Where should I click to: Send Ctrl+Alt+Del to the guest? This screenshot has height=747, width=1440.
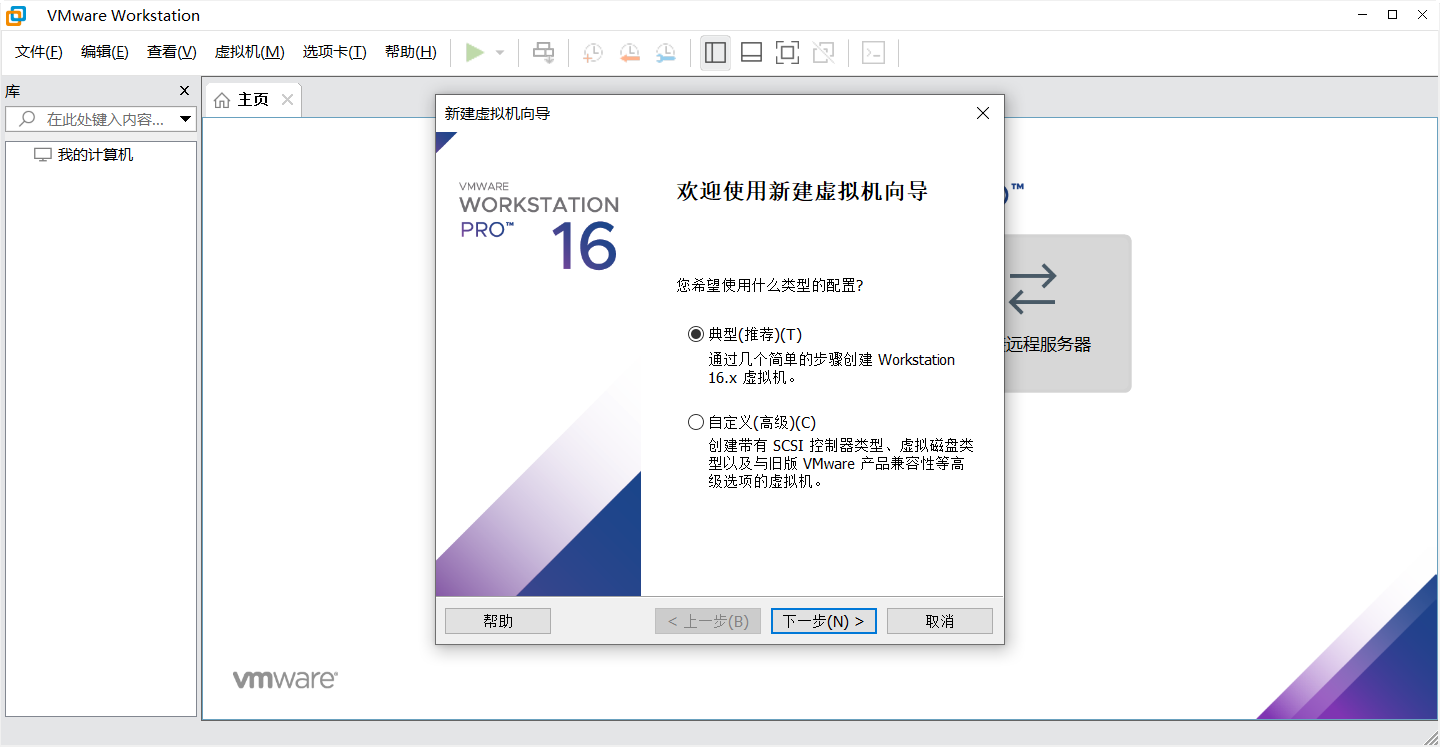click(x=543, y=52)
